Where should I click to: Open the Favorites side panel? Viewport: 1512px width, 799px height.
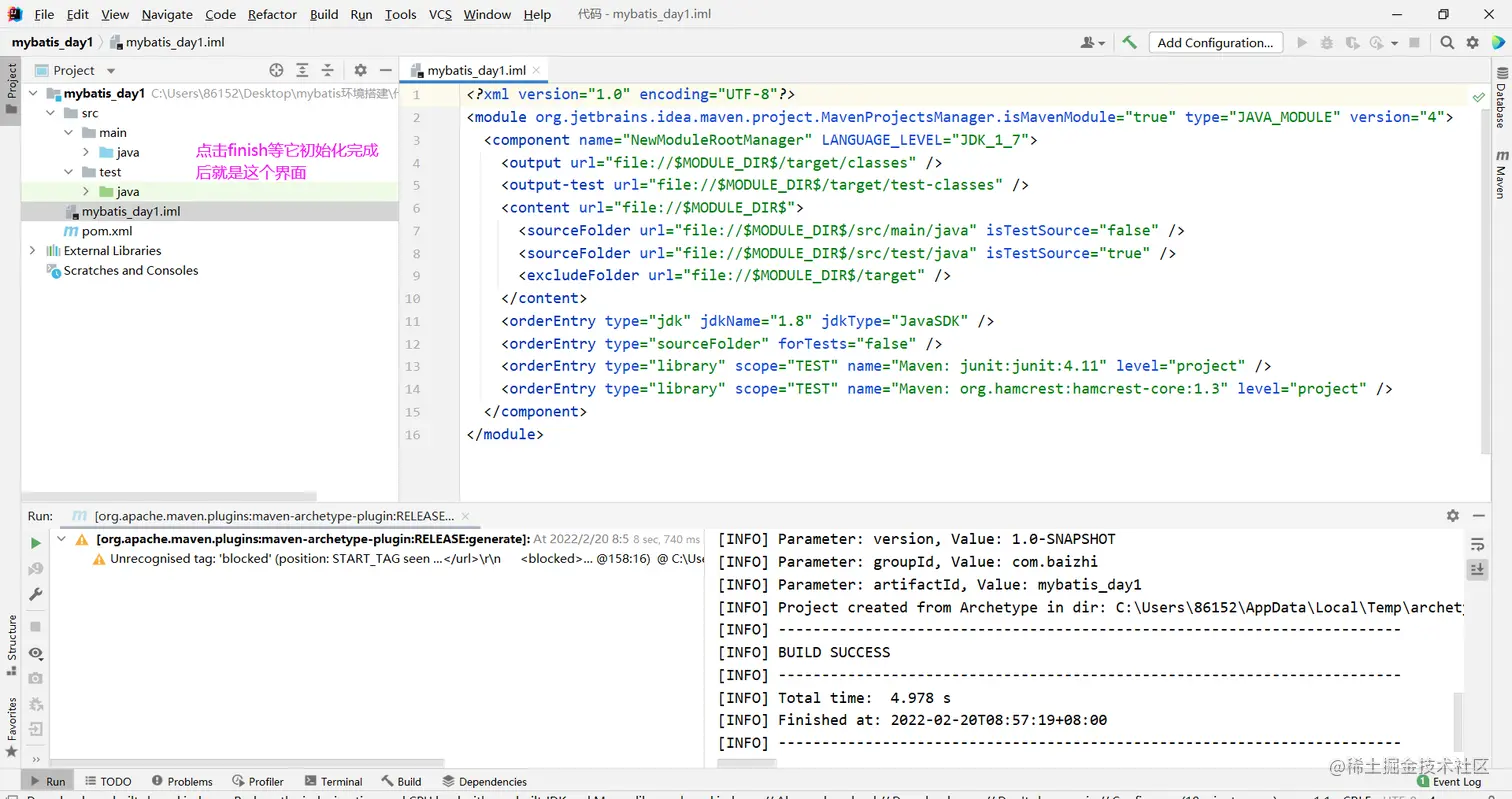(x=12, y=726)
